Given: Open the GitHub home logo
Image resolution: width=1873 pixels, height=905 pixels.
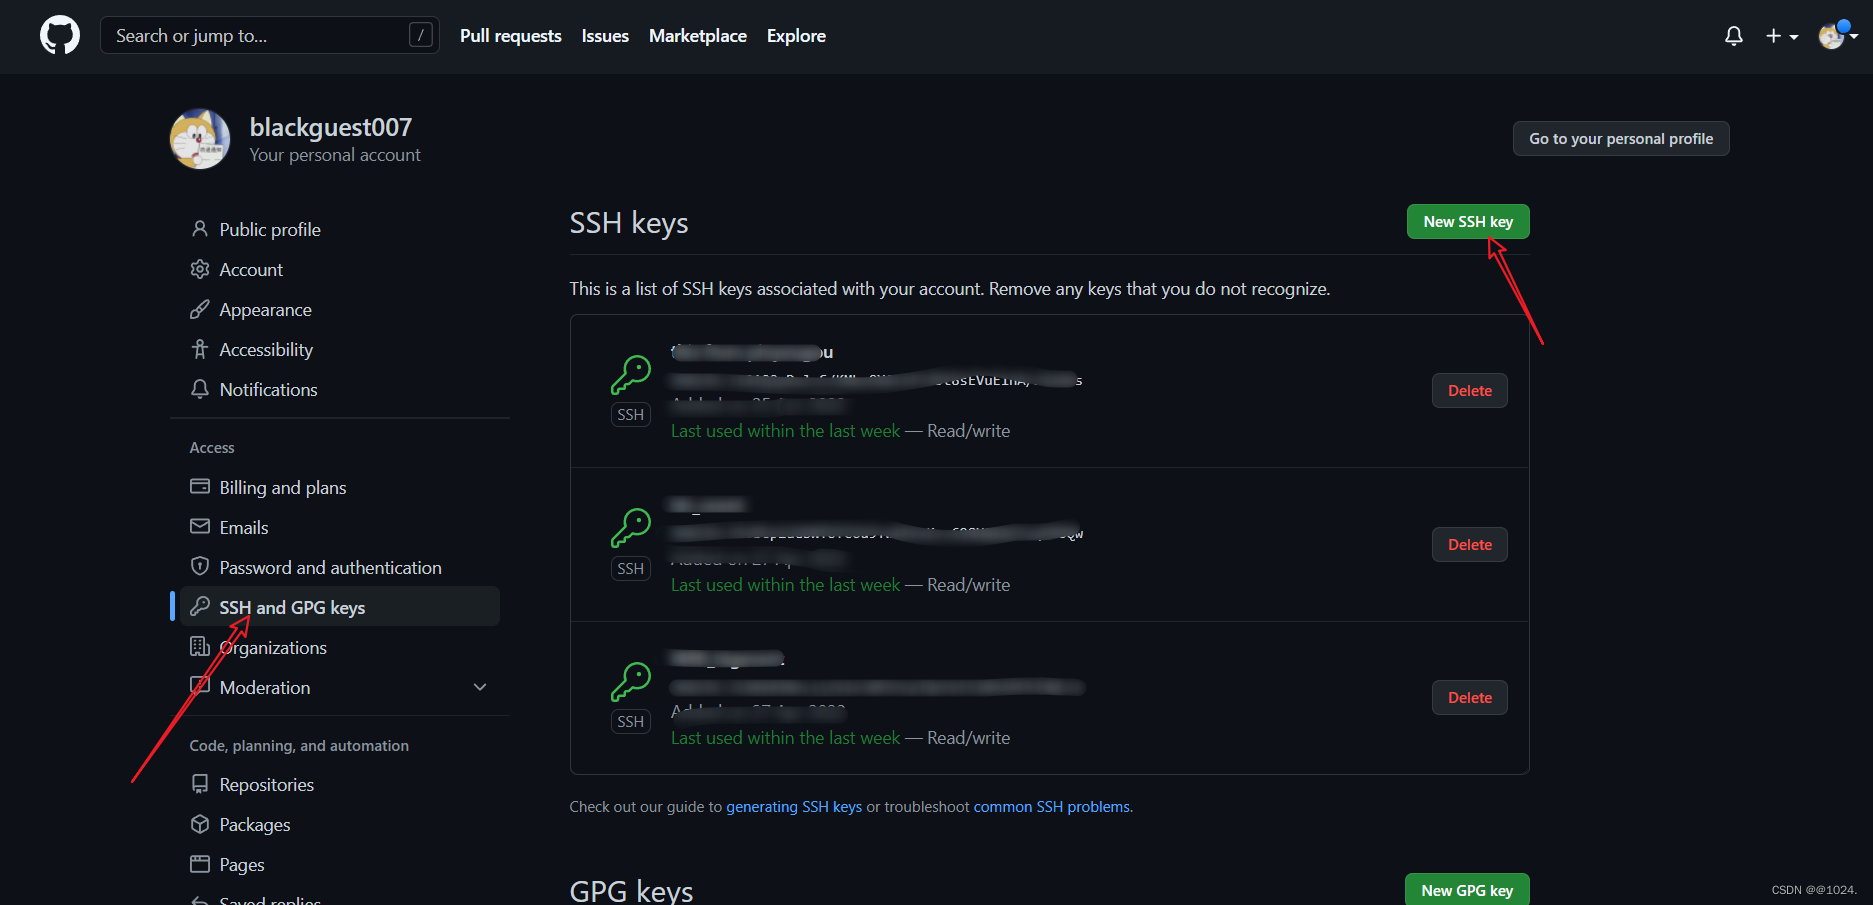Looking at the screenshot, I should point(60,35).
